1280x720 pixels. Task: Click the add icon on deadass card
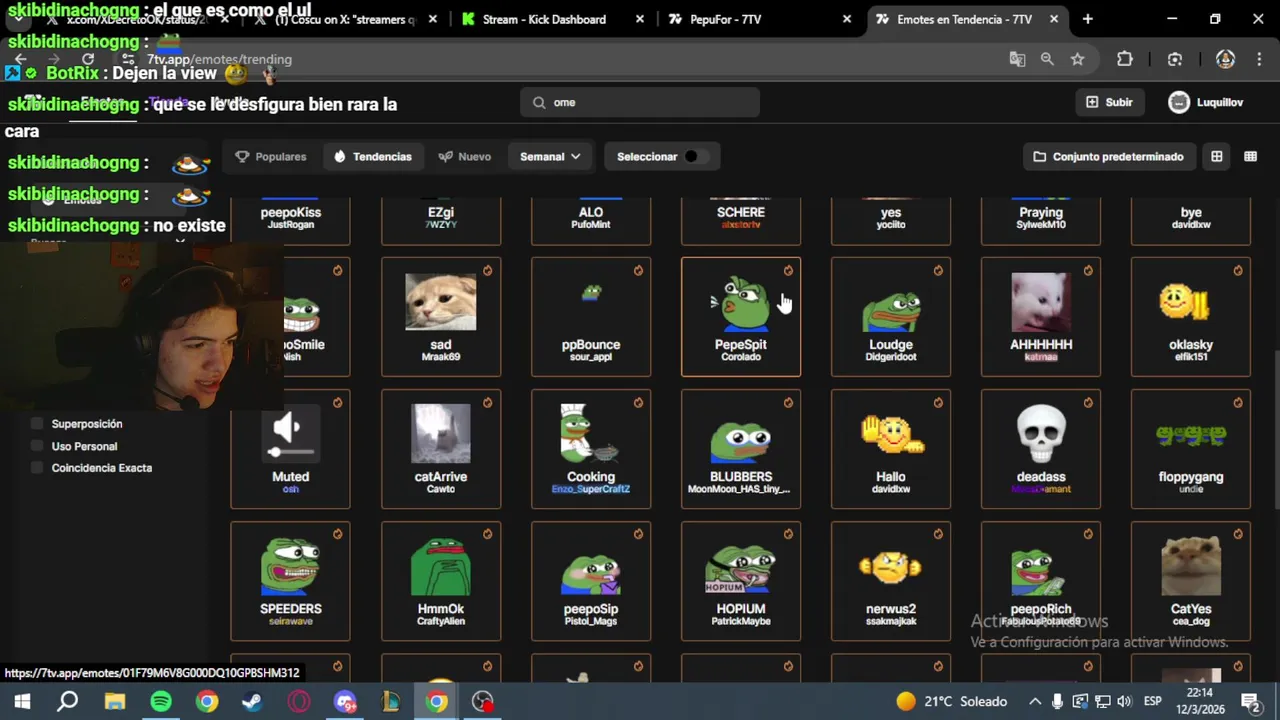[x=1088, y=402]
